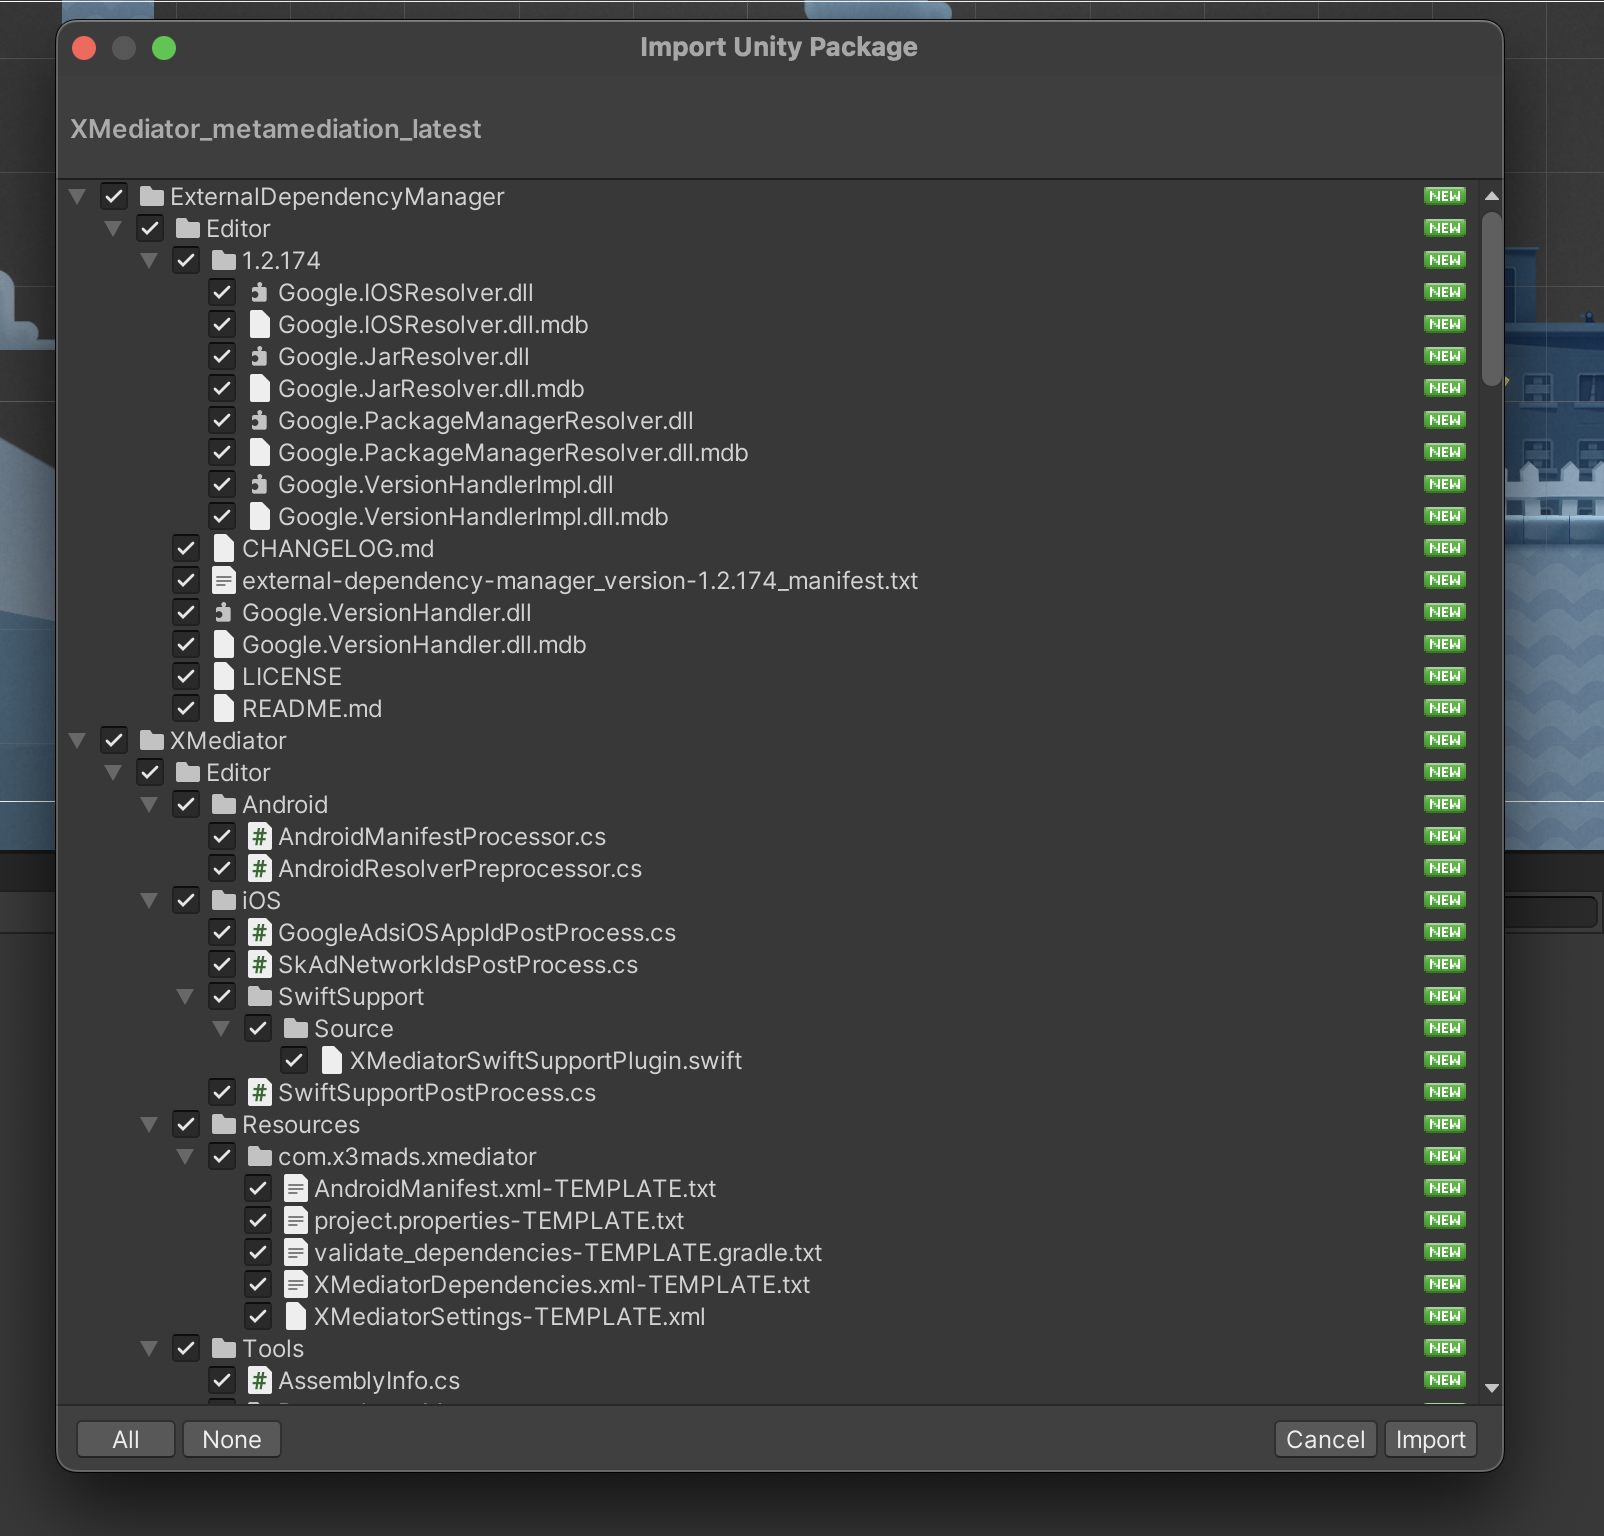Select the Google.VersionHandlerImpl.dll.mdb row
The width and height of the screenshot is (1604, 1536).
point(770,516)
